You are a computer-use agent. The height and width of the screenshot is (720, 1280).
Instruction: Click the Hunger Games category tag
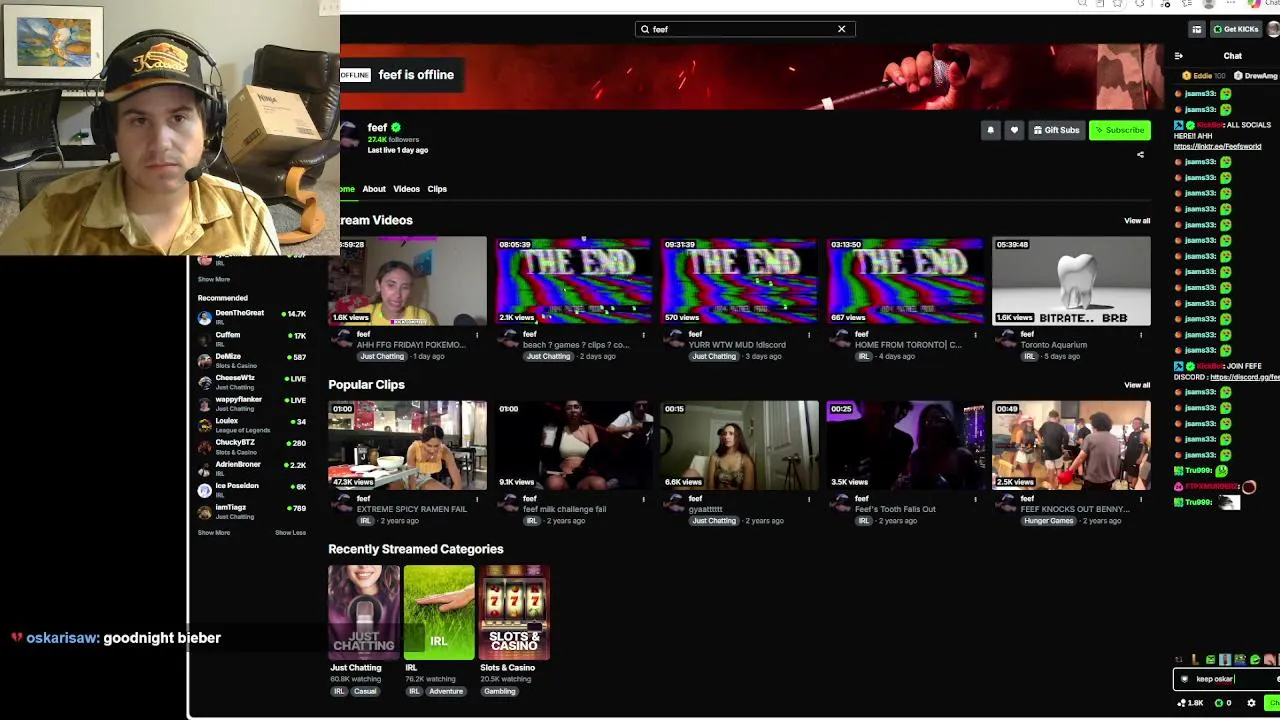coord(1048,521)
